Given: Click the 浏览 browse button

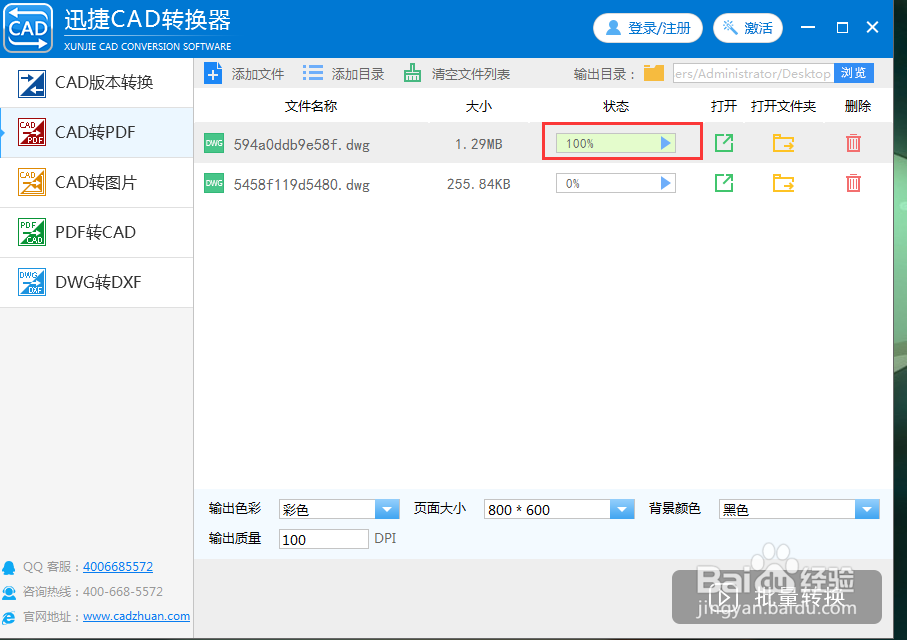Looking at the screenshot, I should point(854,73).
